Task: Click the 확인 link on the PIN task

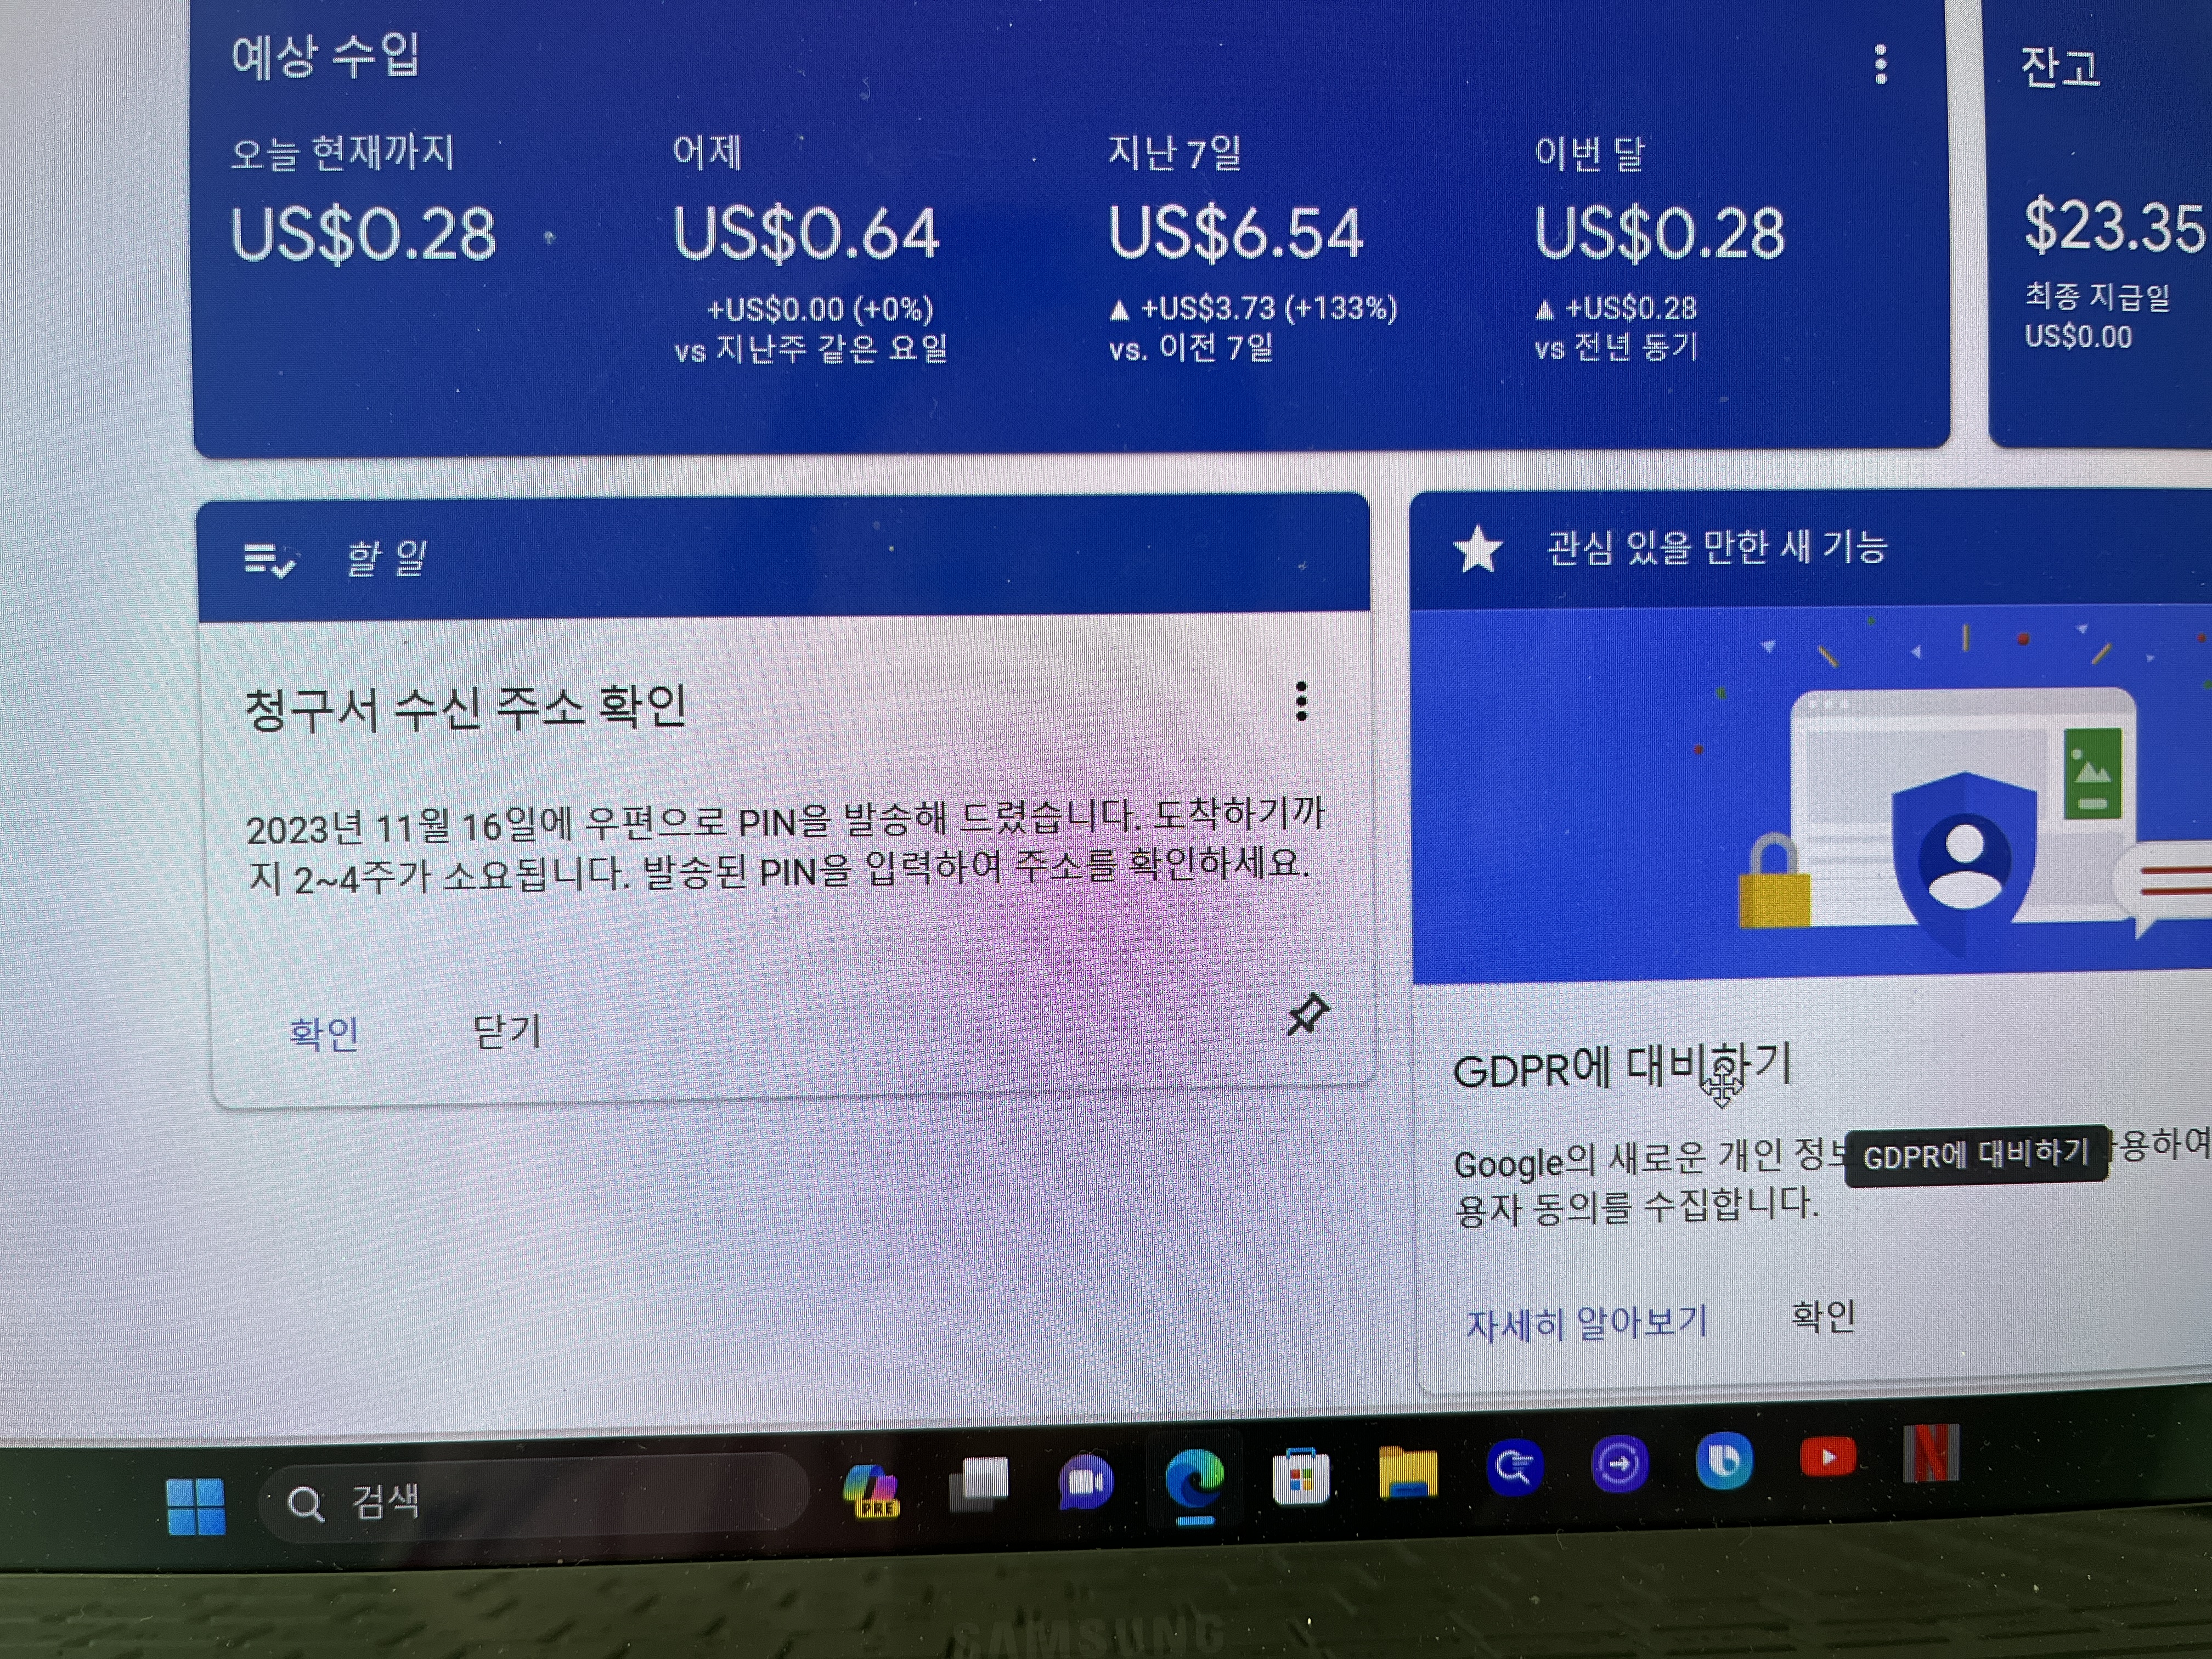Action: coord(324,1034)
